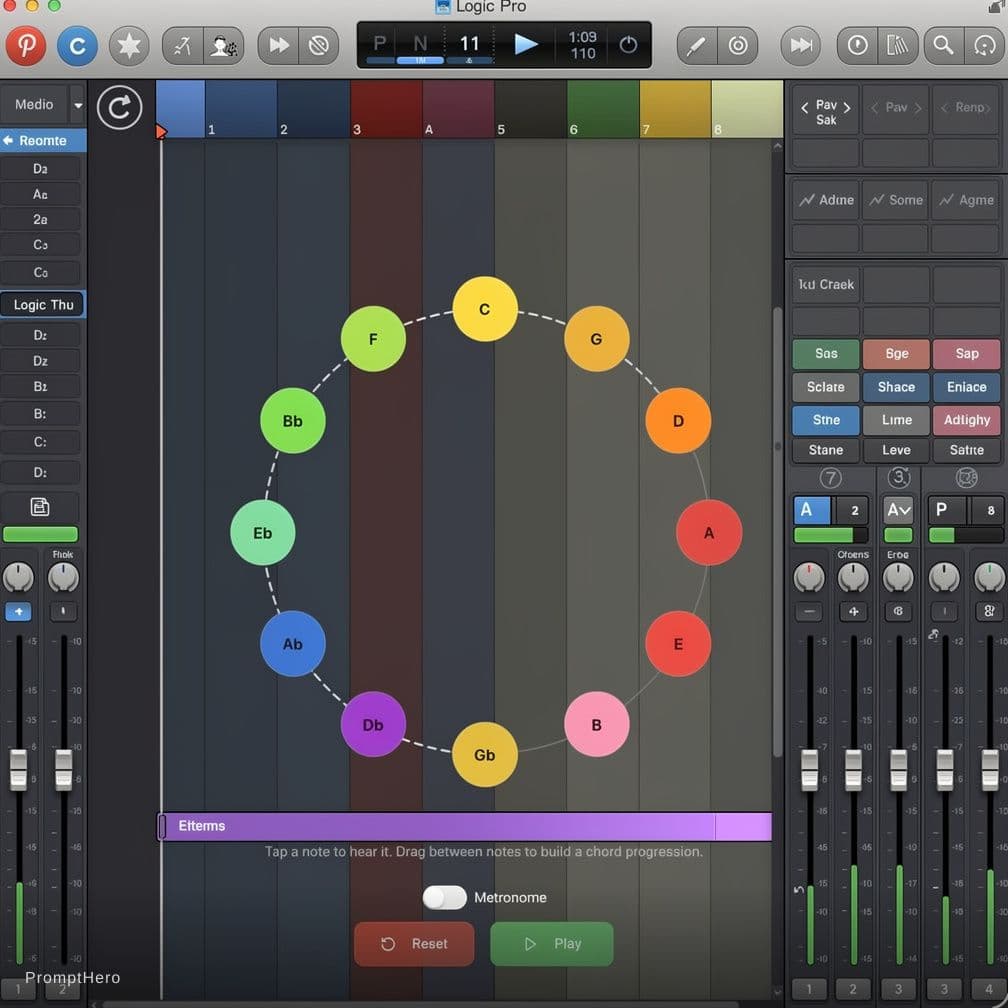Click the first left channel fader handle

coord(19,770)
